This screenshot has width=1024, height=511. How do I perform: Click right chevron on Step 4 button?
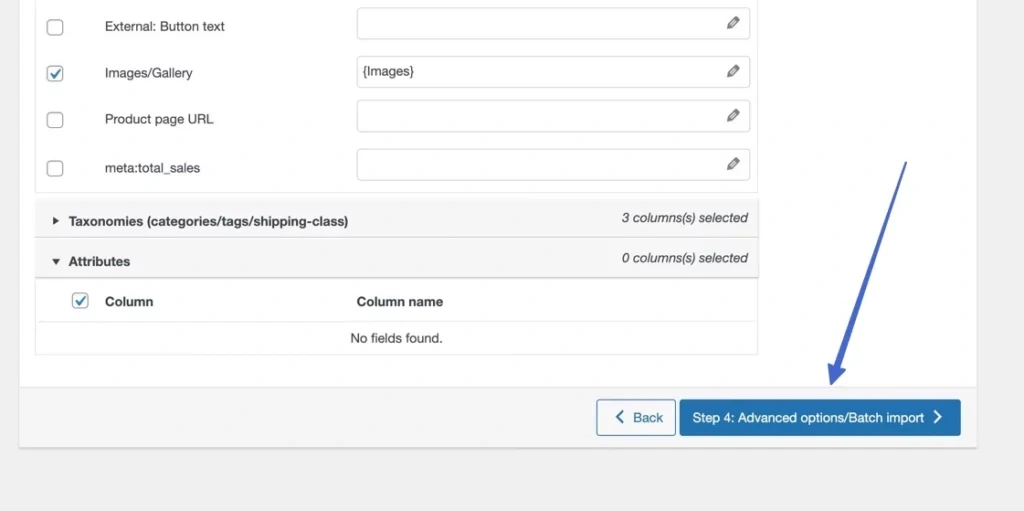938,417
